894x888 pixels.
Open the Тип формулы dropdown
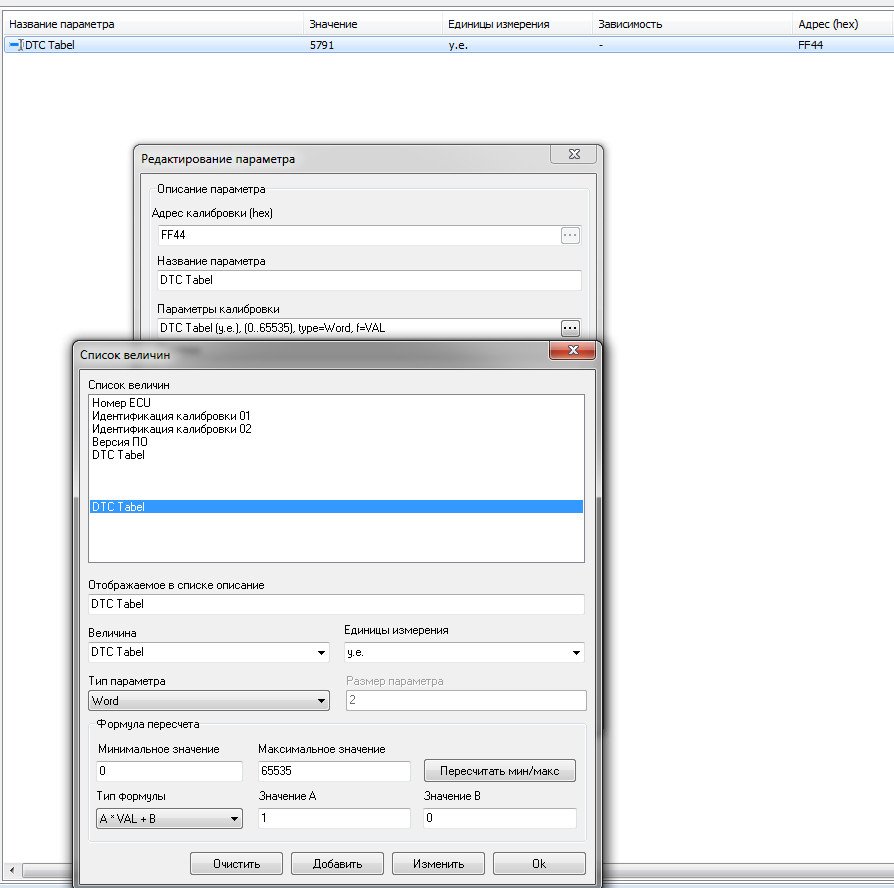click(235, 819)
